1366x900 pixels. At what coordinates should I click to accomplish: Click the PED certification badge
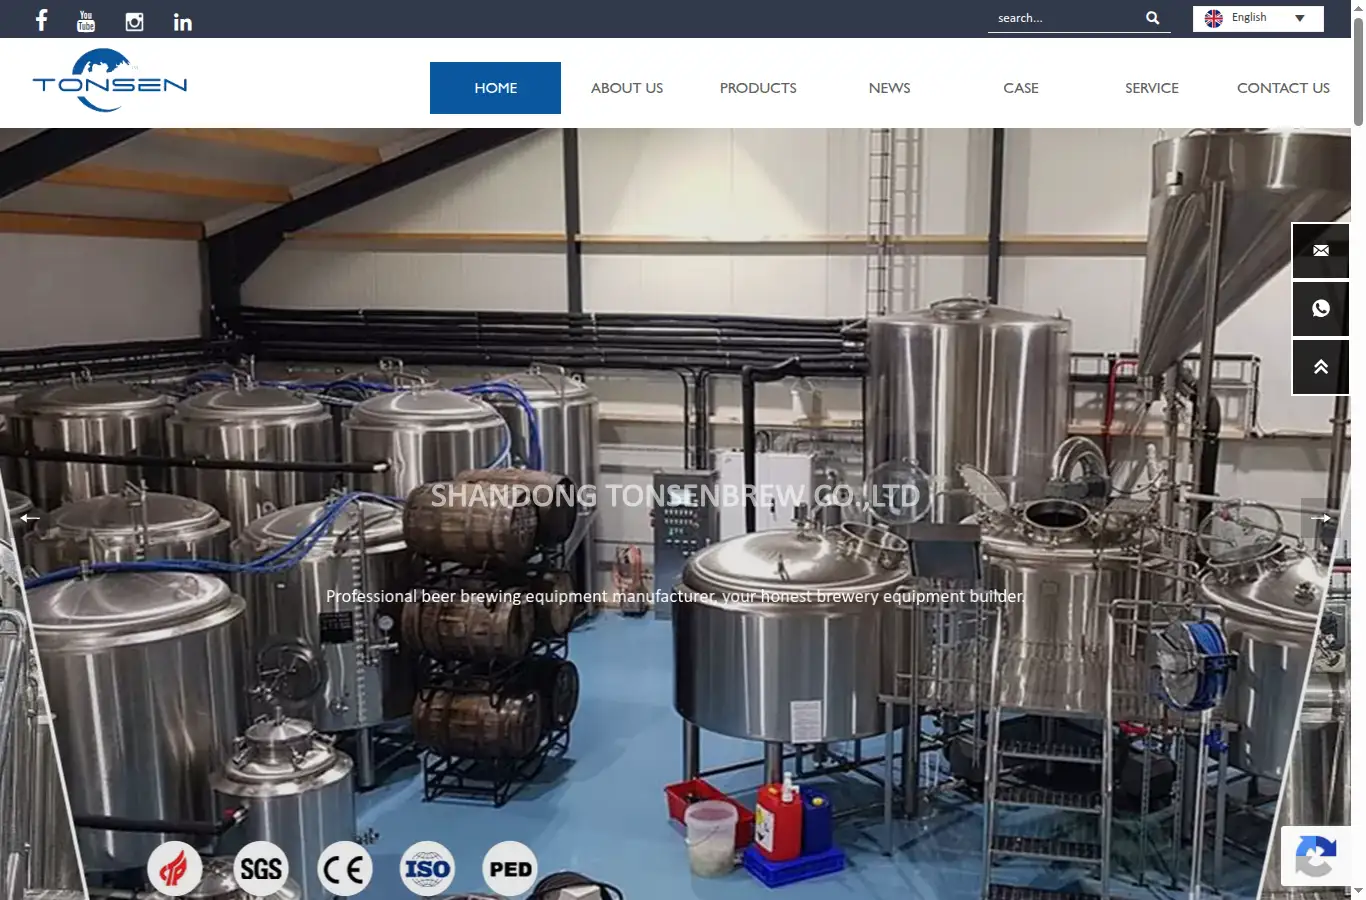click(510, 869)
